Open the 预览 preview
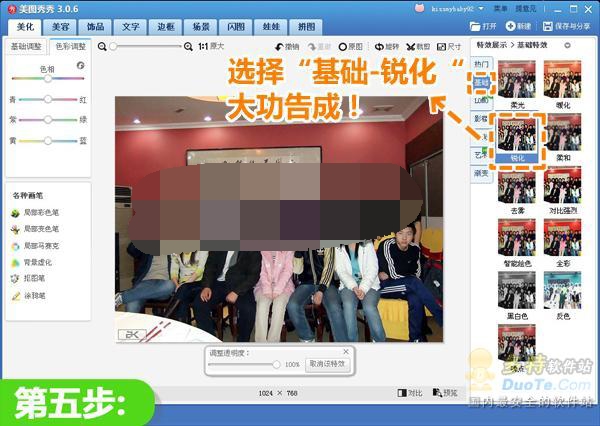Screen dimensions: 600x426 (445, 393)
